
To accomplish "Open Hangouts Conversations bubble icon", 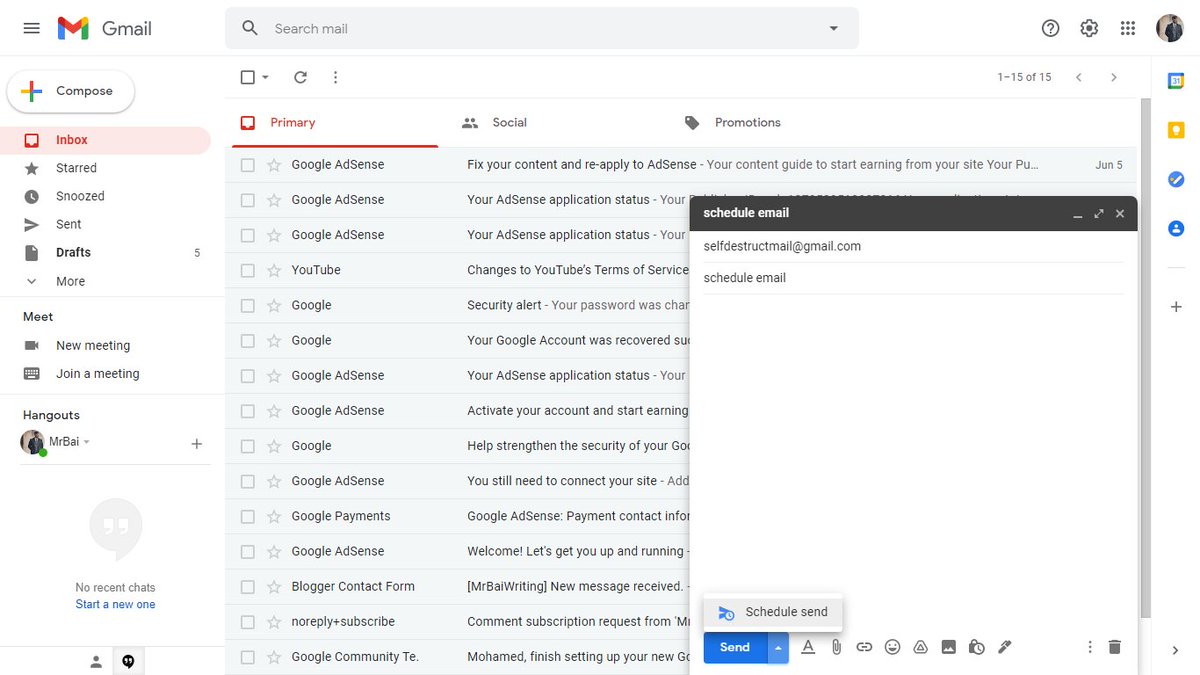I will (128, 661).
